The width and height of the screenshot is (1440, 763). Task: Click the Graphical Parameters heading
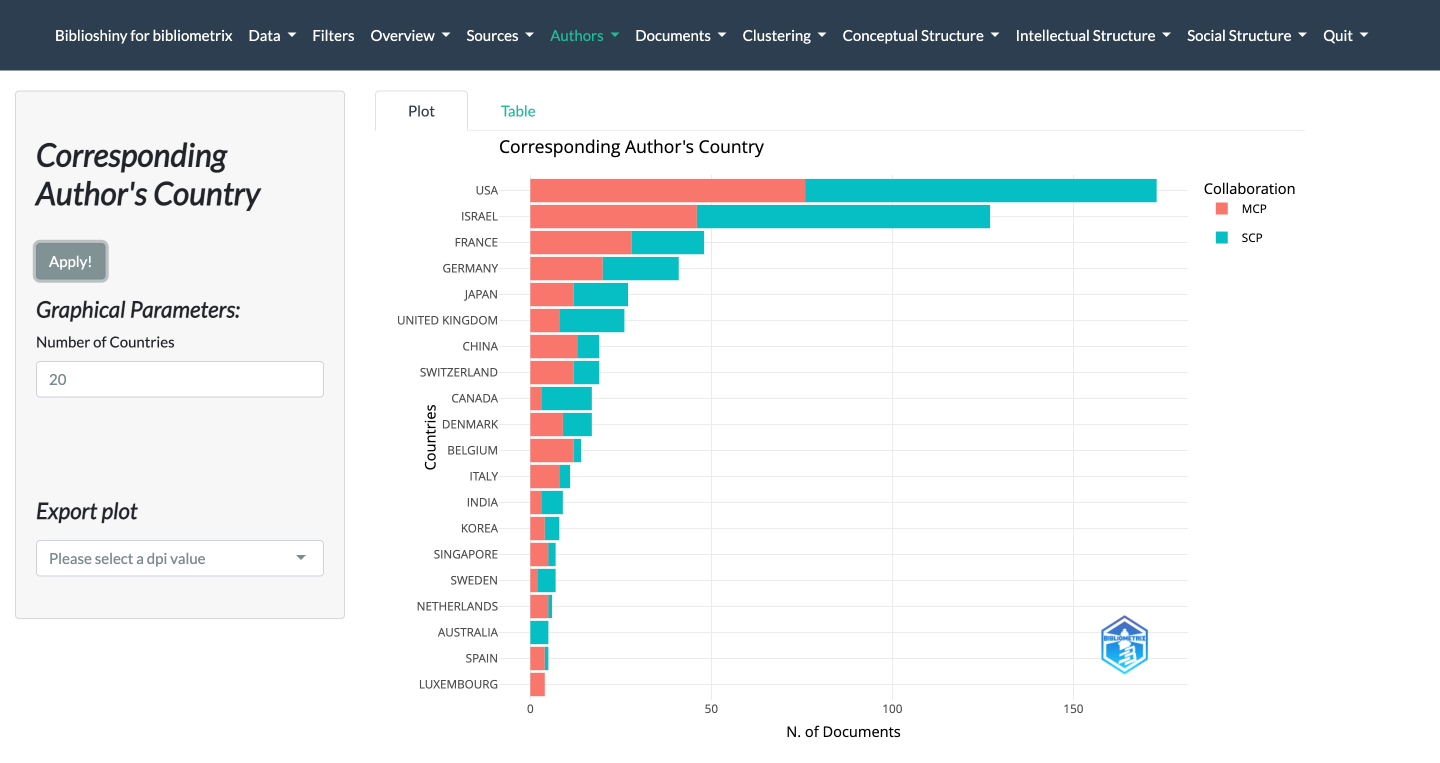pyautogui.click(x=138, y=310)
